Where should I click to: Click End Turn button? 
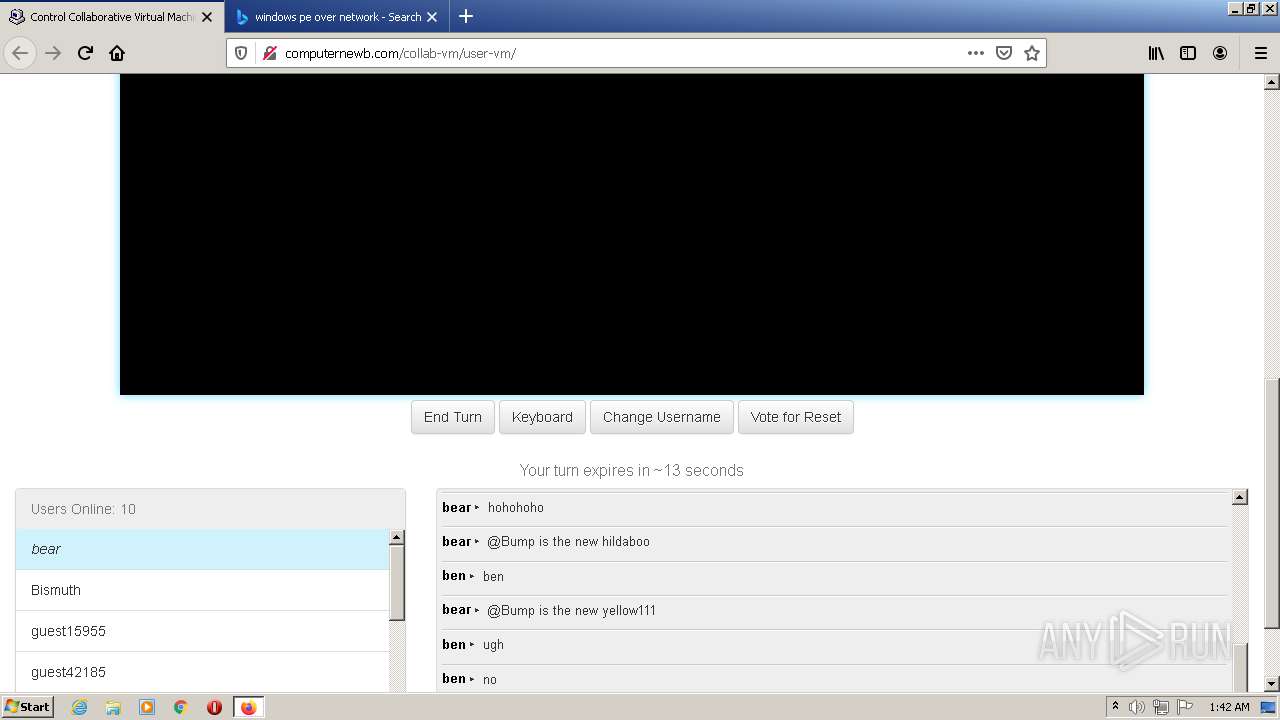(x=453, y=417)
